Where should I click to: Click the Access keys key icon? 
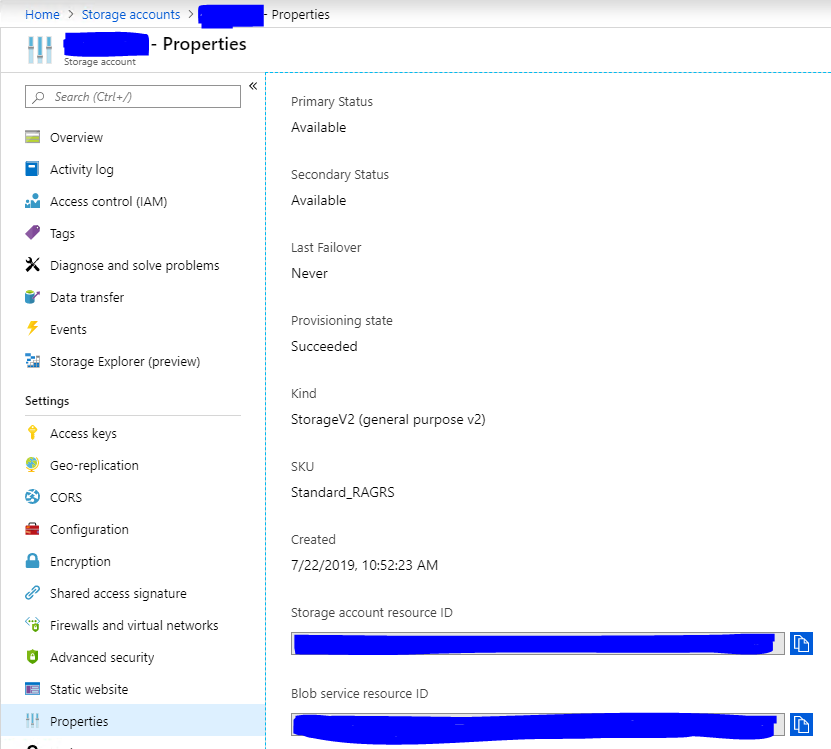click(32, 433)
